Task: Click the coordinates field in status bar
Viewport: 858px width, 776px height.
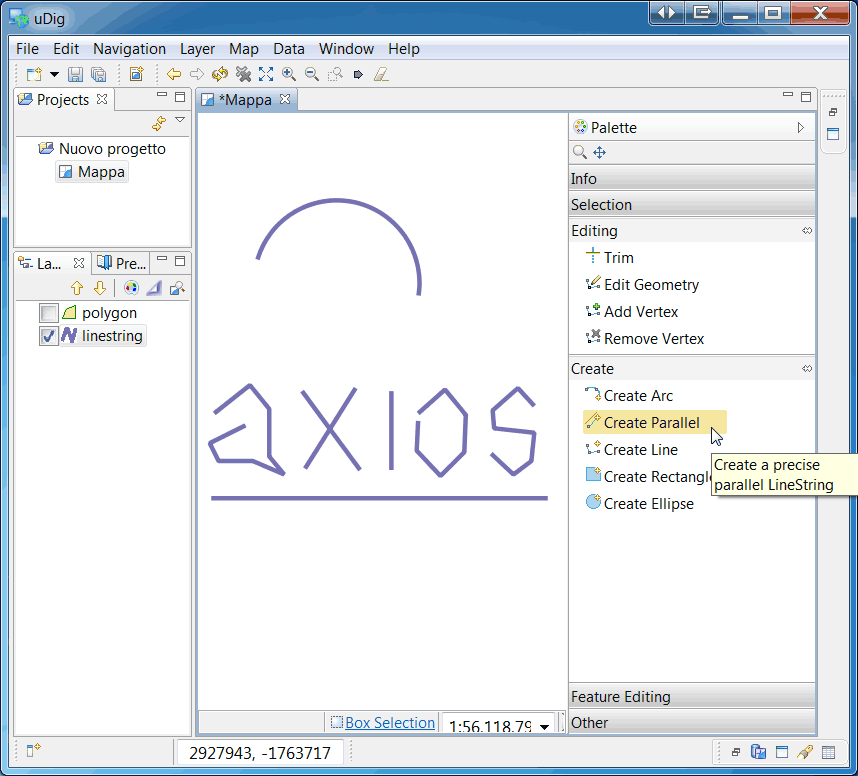Action: 260,753
